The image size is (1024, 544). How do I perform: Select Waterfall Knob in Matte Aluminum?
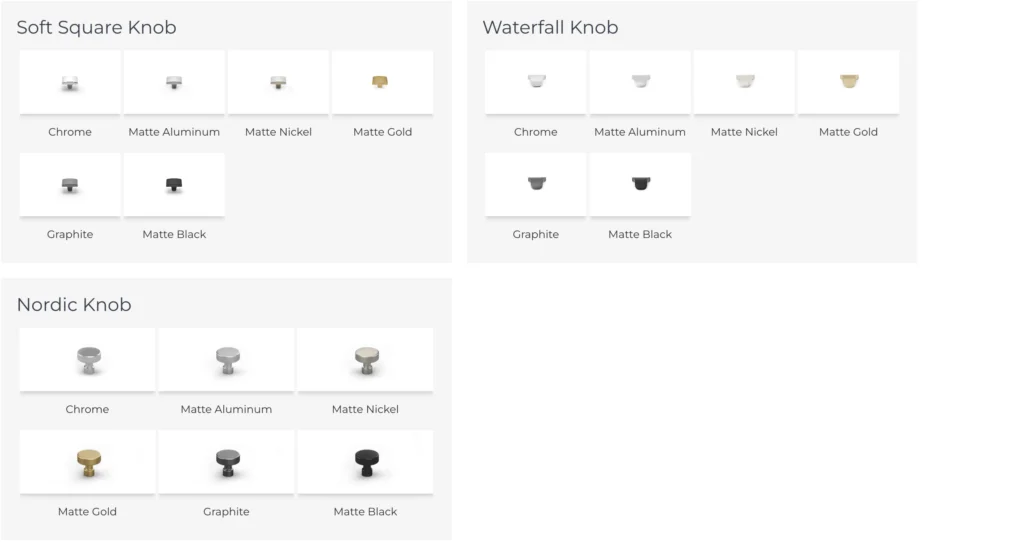pos(640,82)
